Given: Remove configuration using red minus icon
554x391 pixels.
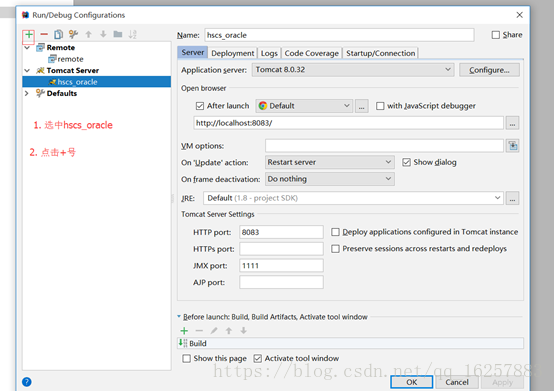Looking at the screenshot, I should (44, 34).
